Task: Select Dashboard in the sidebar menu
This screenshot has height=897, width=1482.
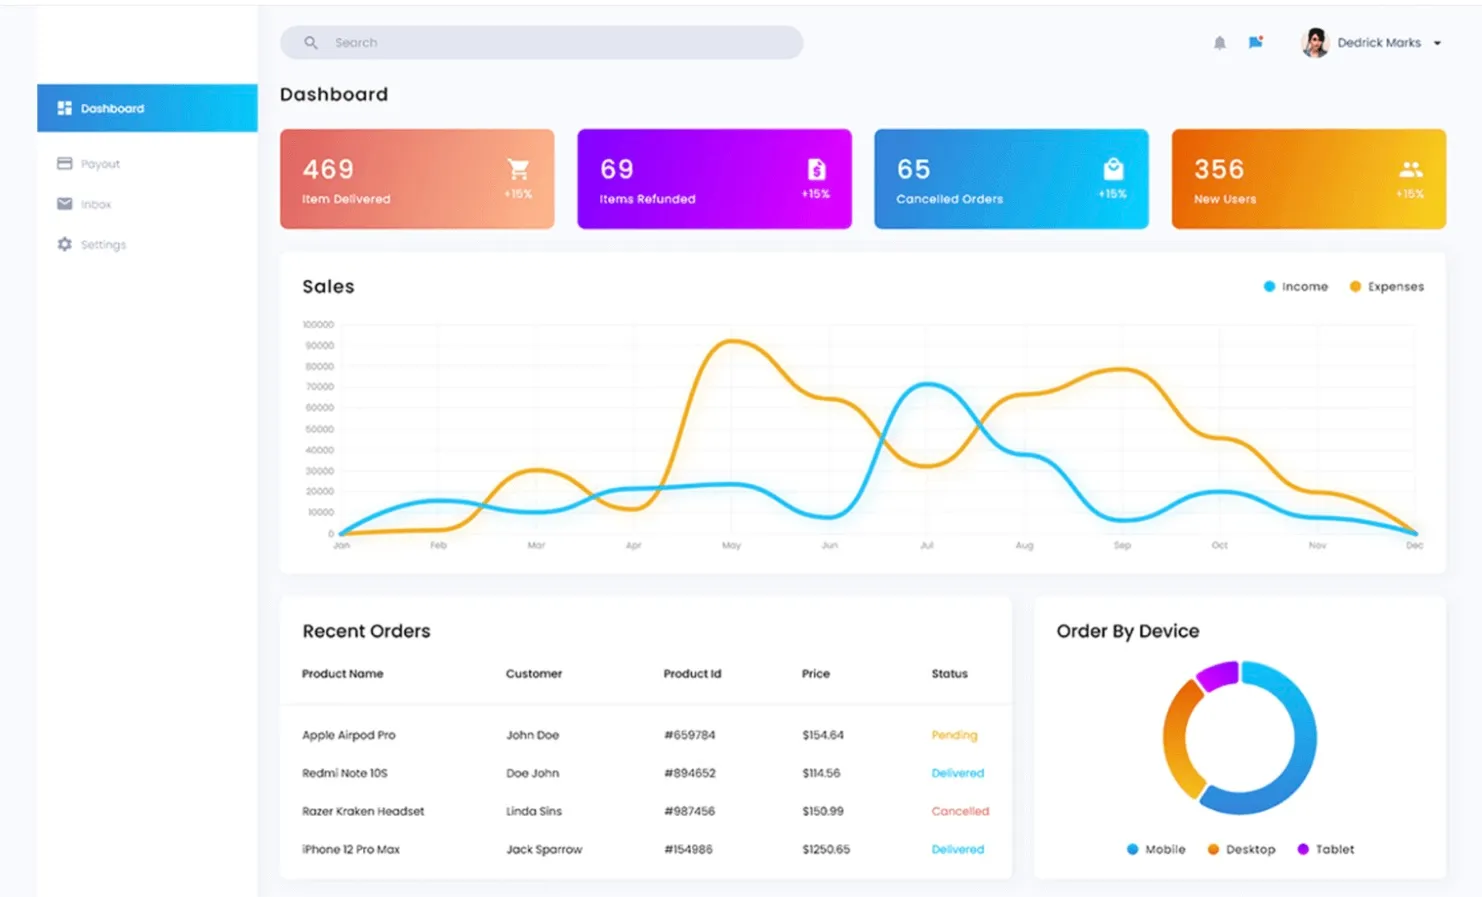Action: coord(147,108)
